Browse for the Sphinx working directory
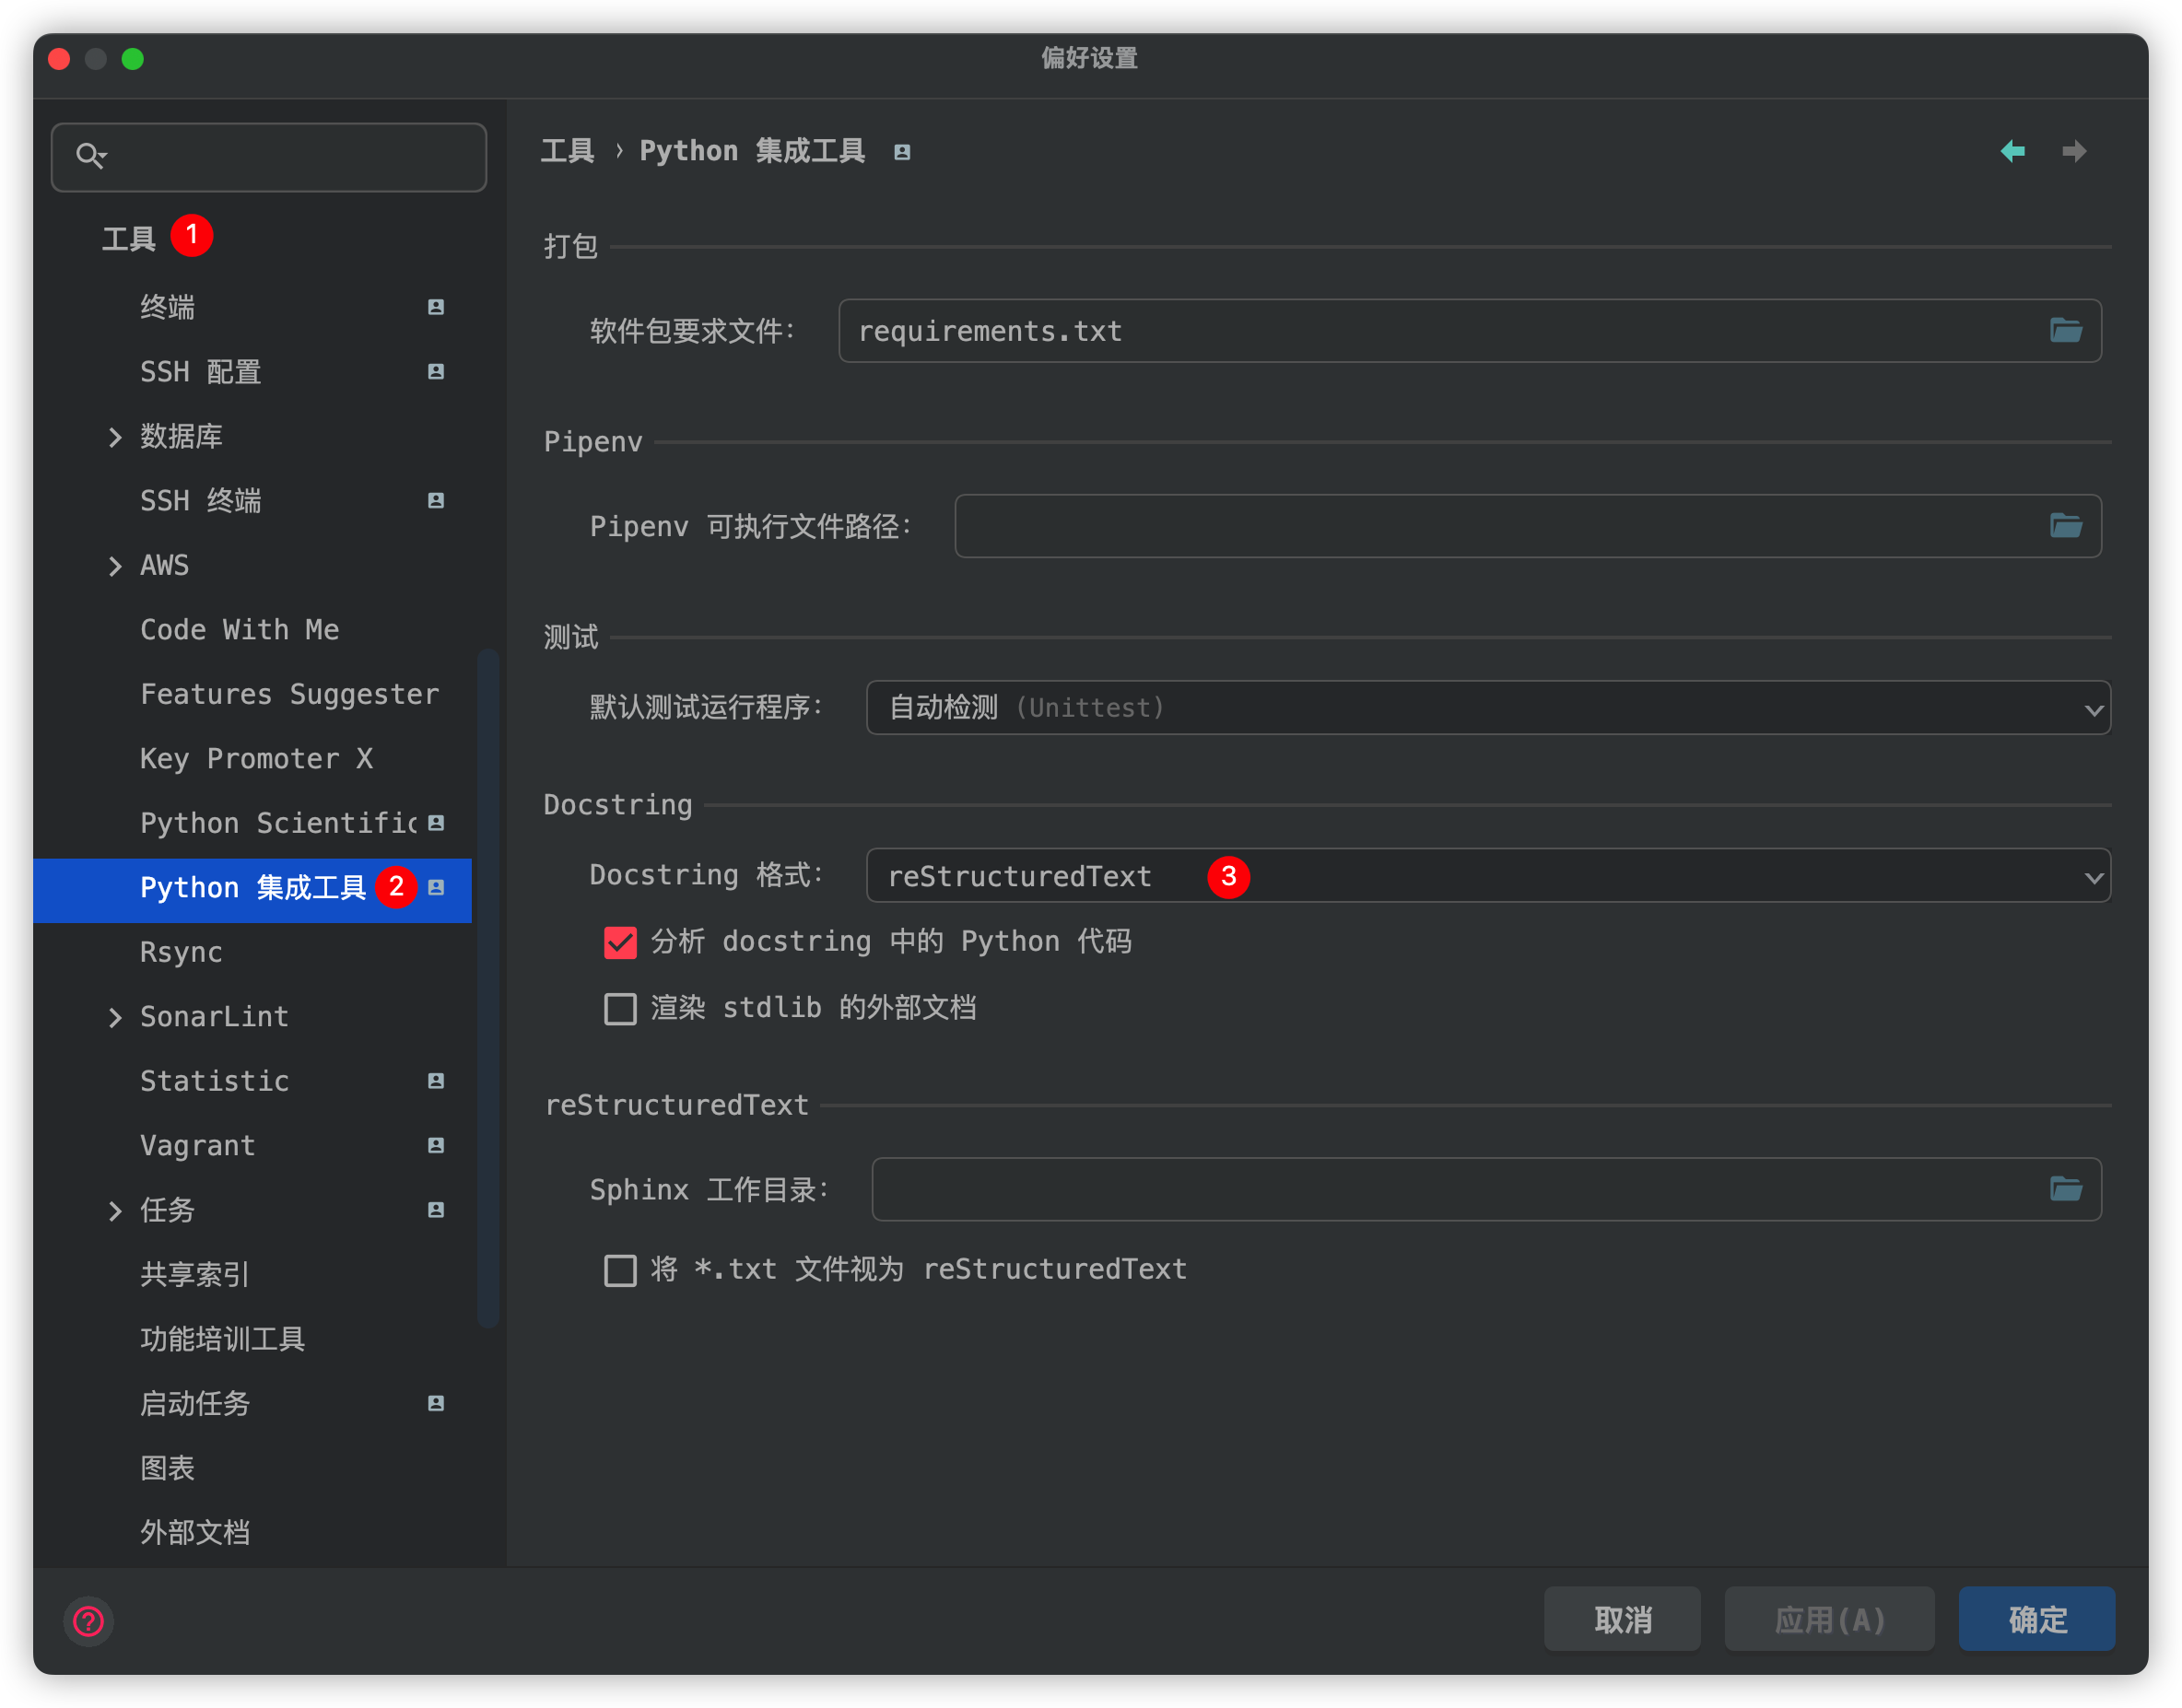 pos(2068,1189)
